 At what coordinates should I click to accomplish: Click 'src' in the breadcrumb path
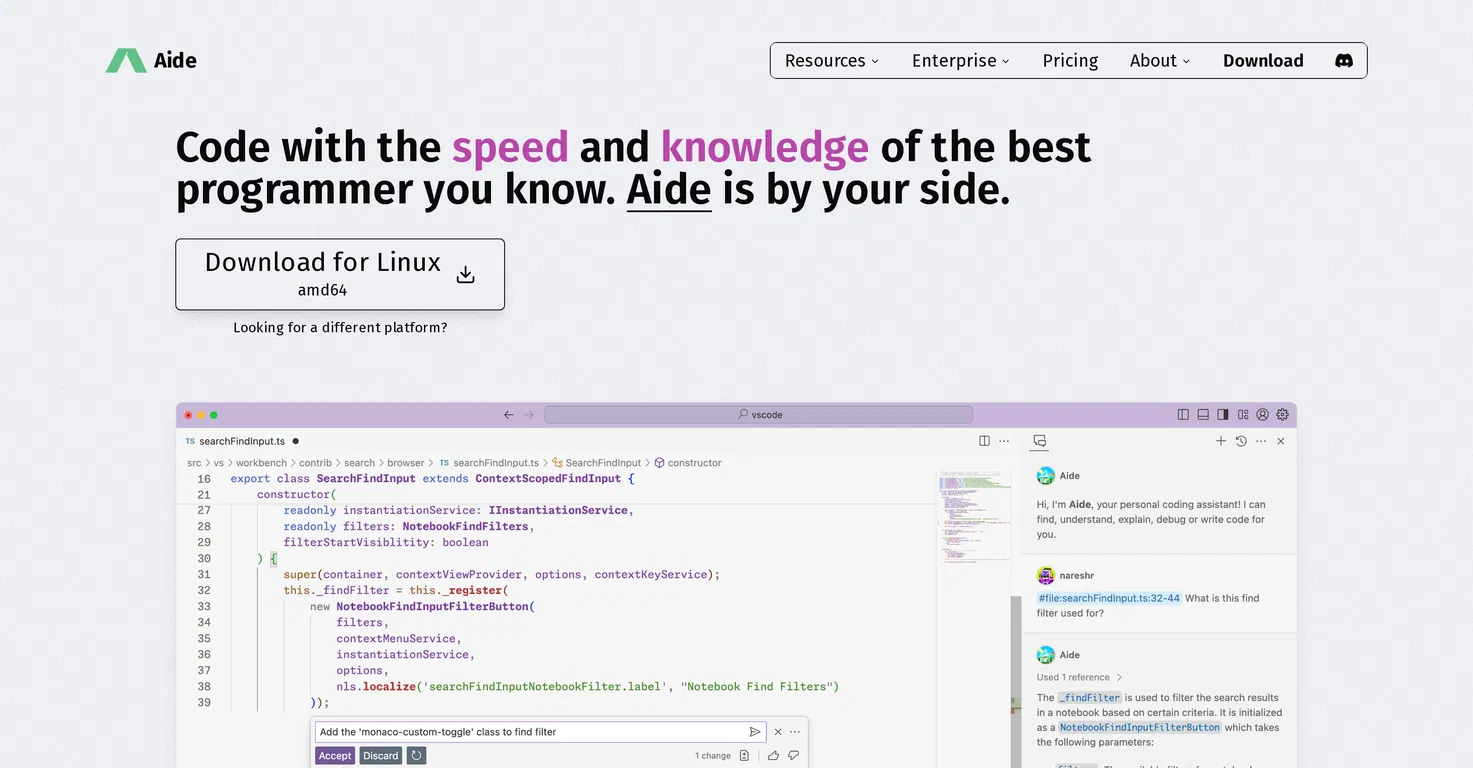point(194,463)
